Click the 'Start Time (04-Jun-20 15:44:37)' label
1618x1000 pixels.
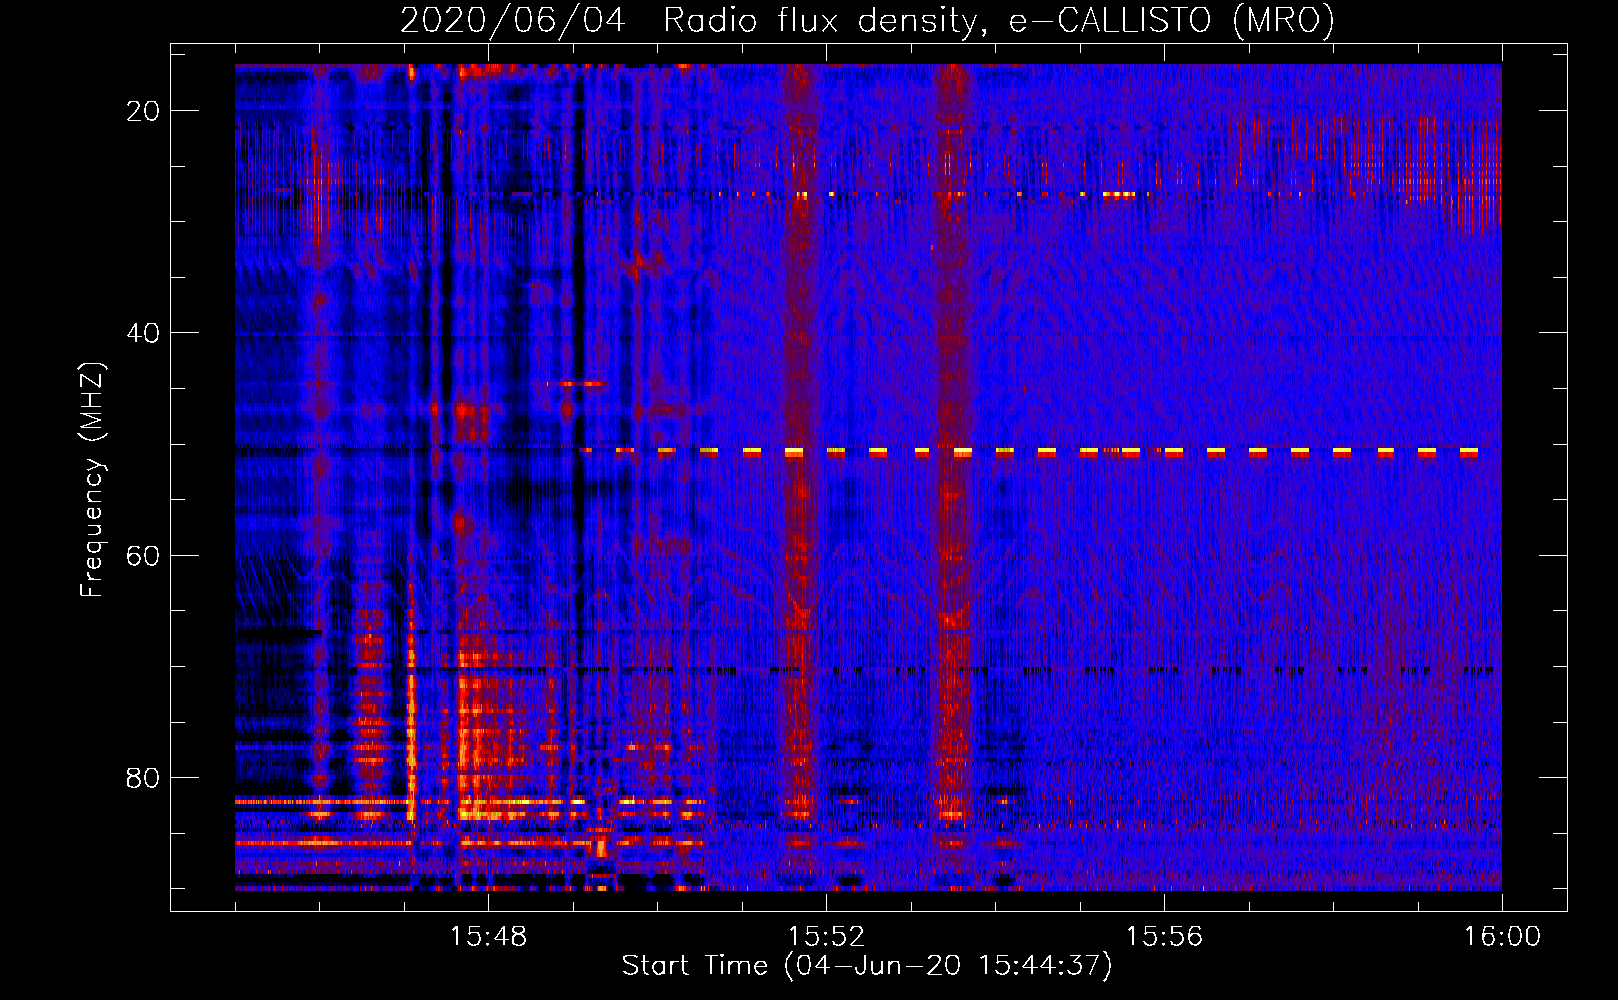click(867, 966)
